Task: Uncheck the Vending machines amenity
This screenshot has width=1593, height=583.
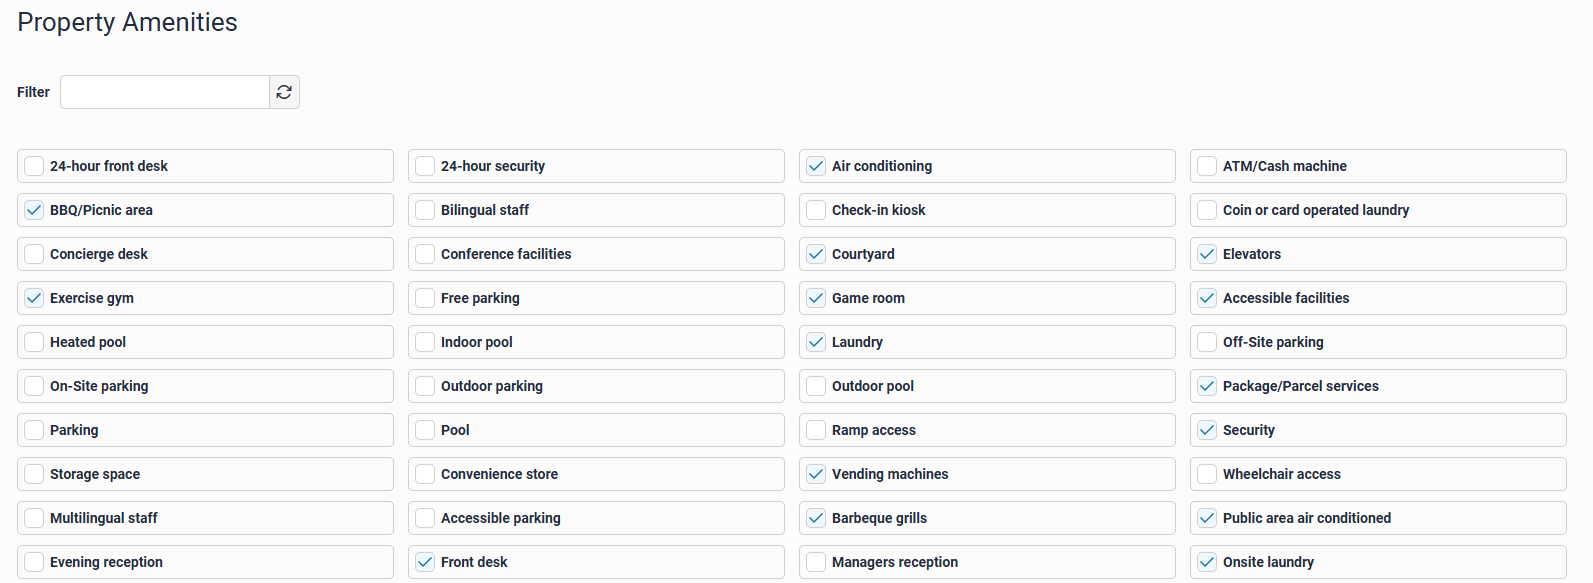Action: coord(816,474)
